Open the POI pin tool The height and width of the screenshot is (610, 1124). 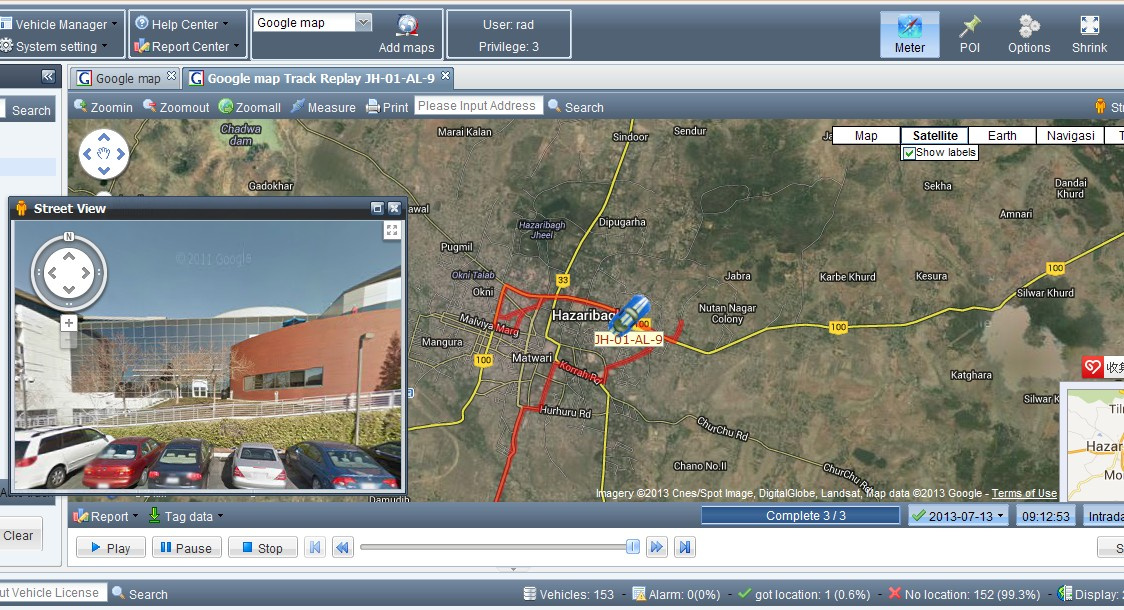pos(970,34)
